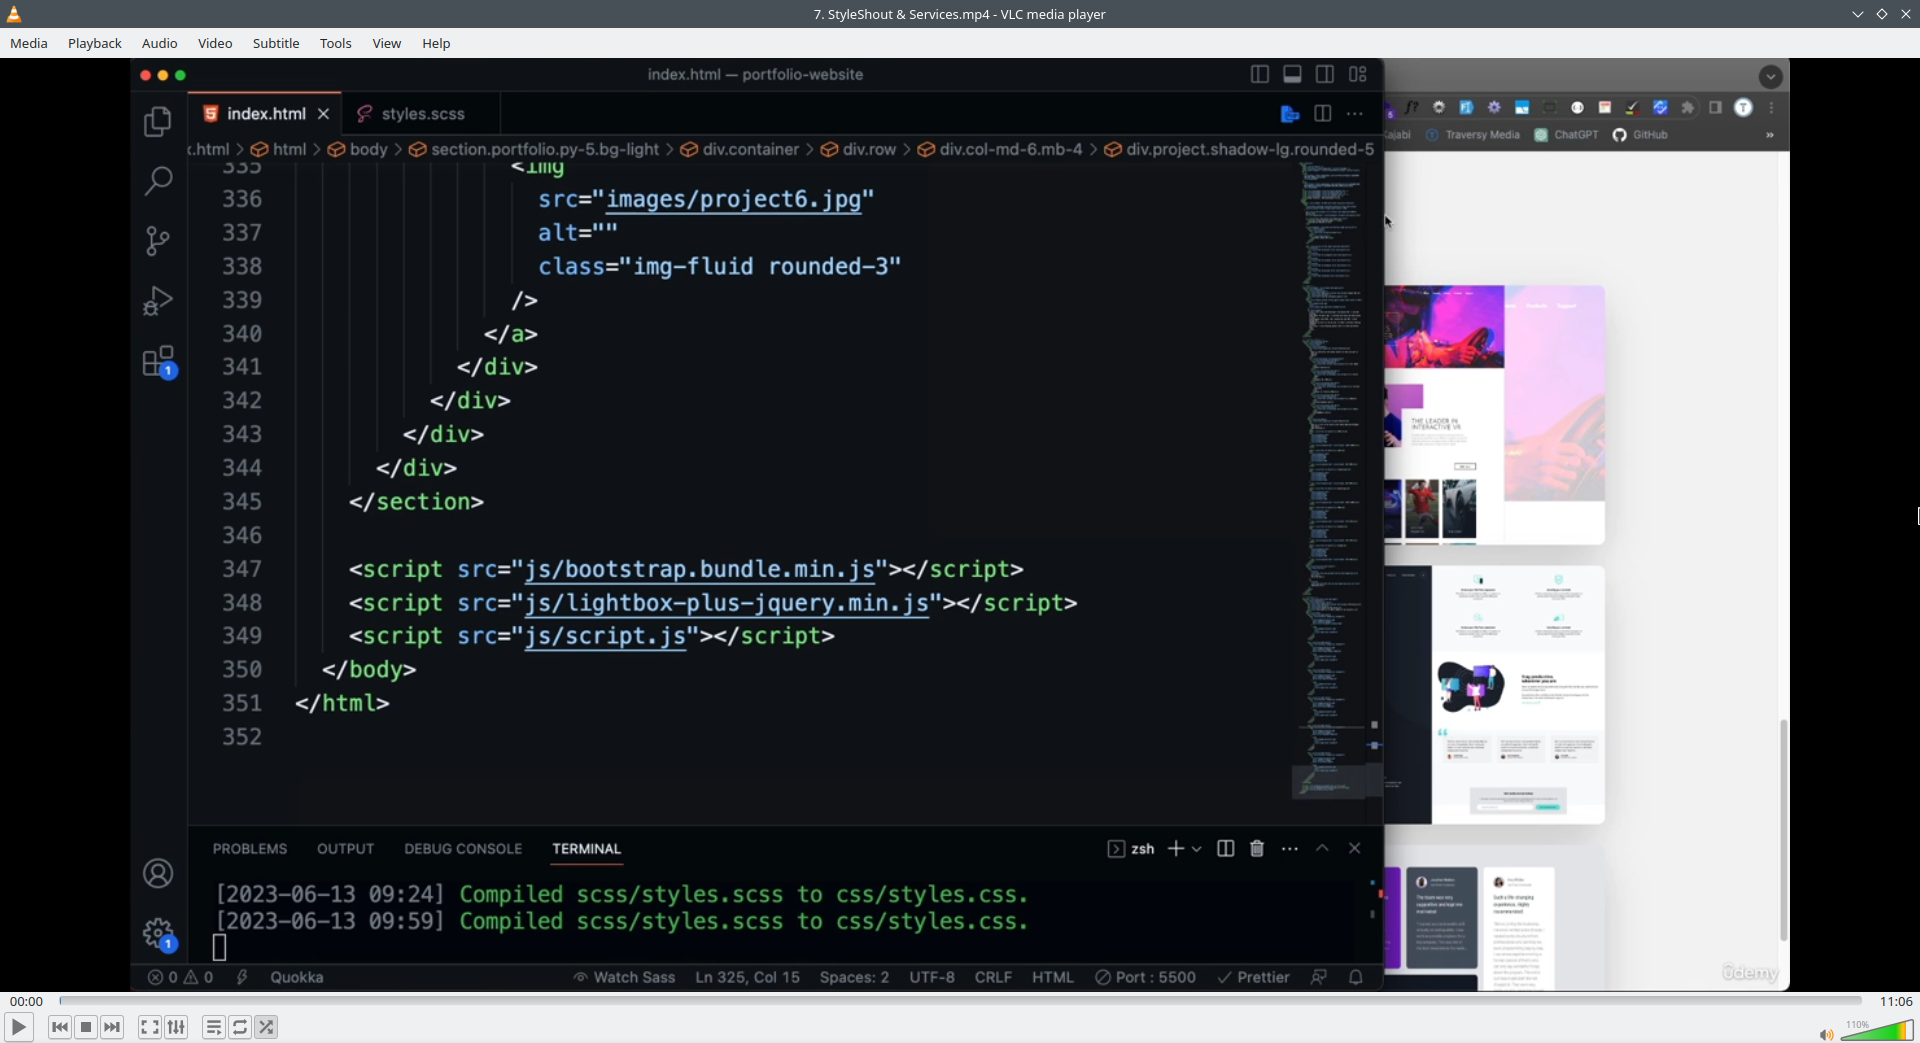The height and width of the screenshot is (1043, 1920).
Task: Open the Extensions icon showing a badge
Action: [x=159, y=362]
